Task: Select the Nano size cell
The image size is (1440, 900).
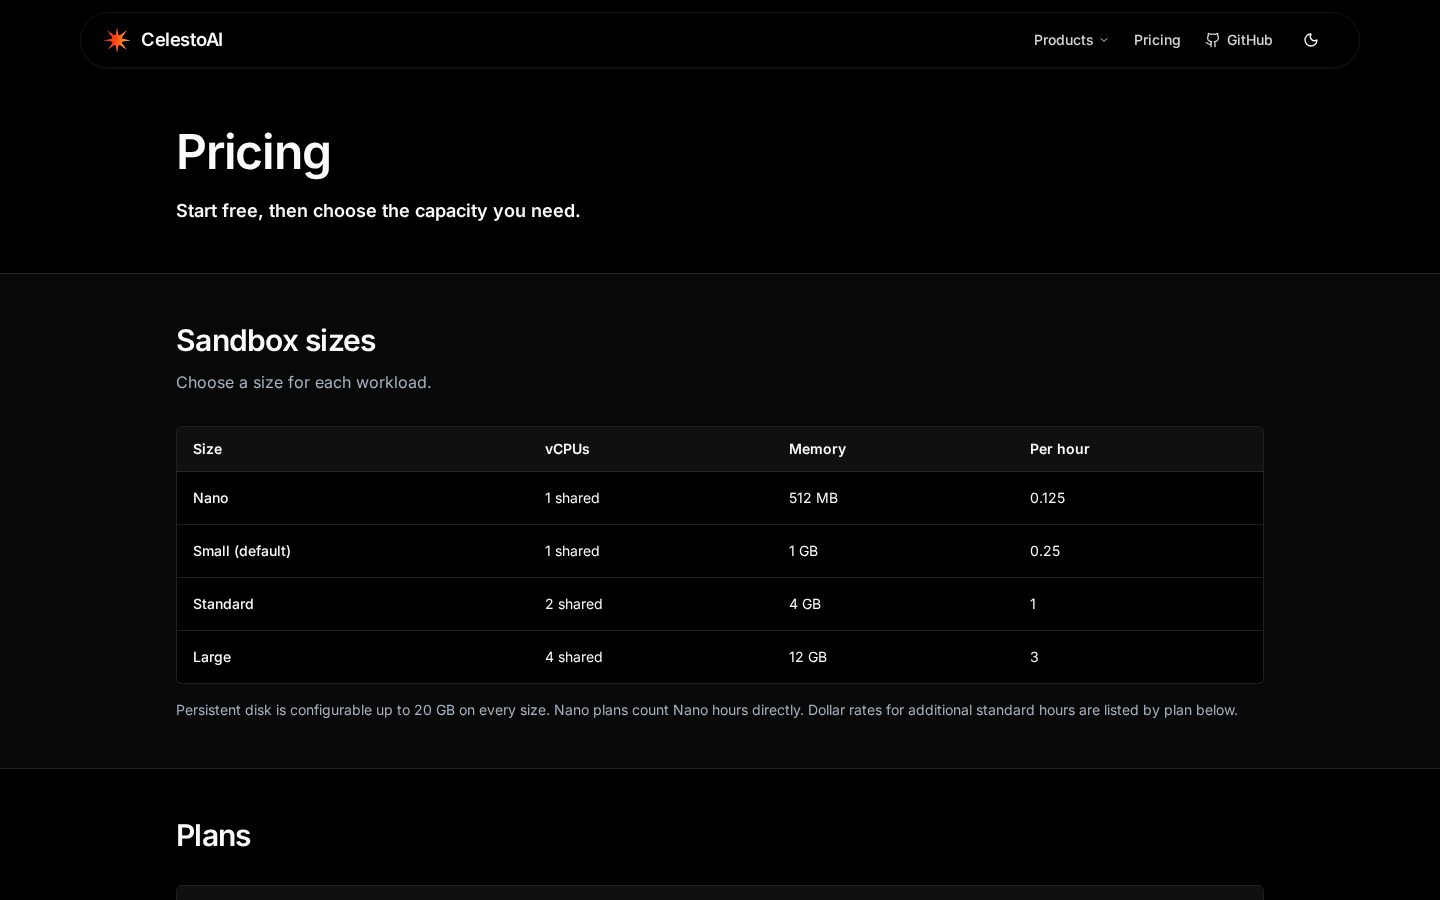Action: [211, 498]
